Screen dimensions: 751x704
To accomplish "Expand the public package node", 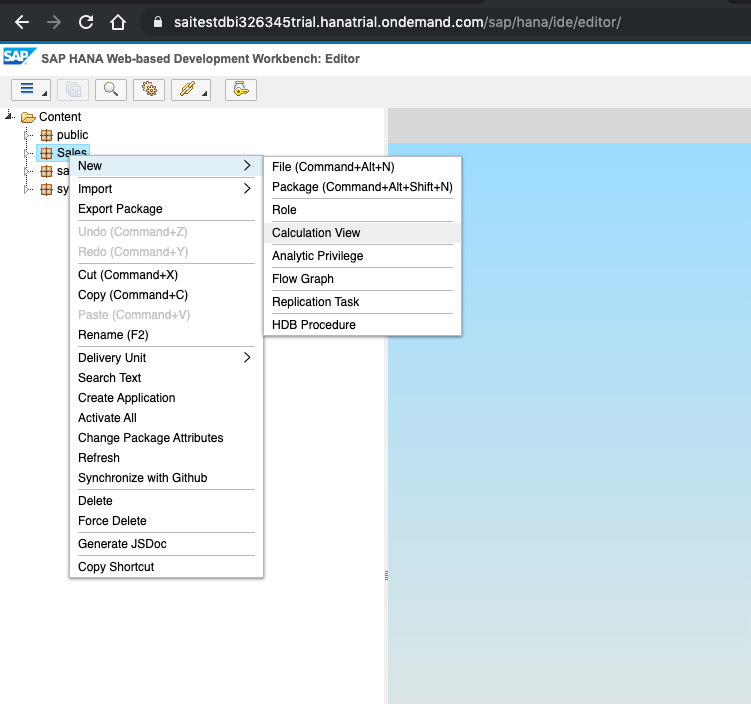I will [27, 135].
